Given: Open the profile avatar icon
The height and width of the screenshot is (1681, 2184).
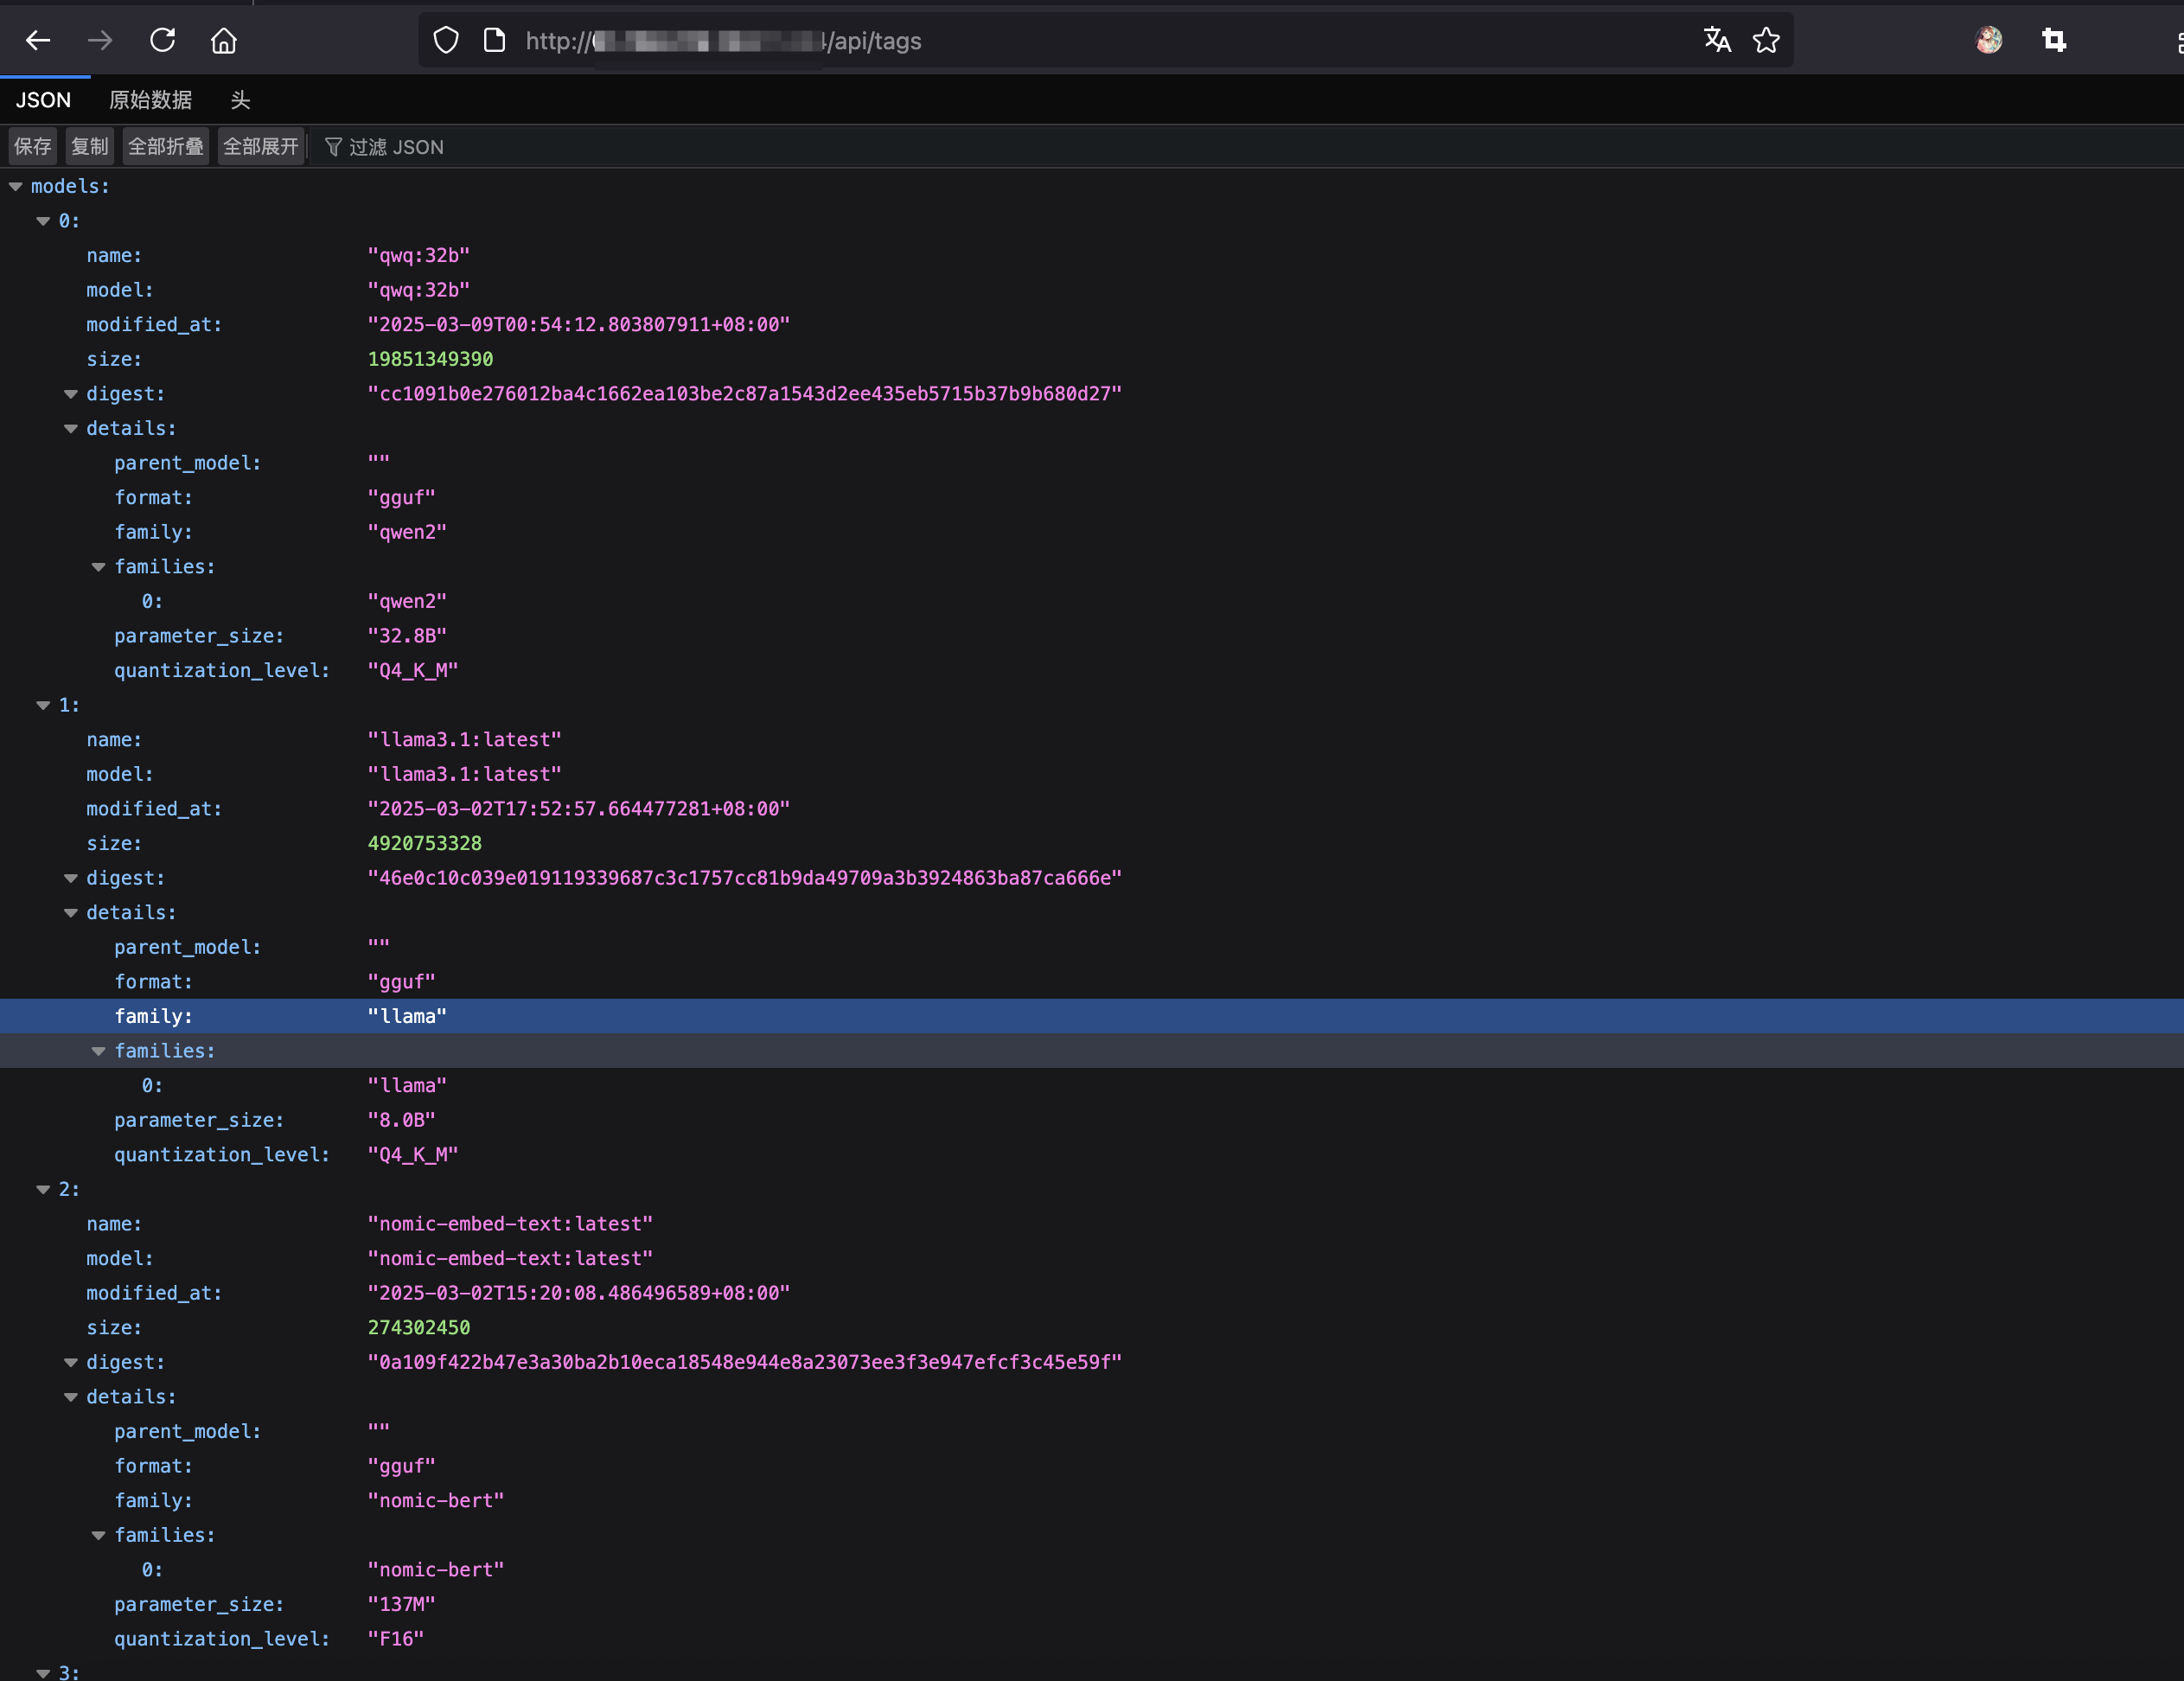Looking at the screenshot, I should point(1988,40).
